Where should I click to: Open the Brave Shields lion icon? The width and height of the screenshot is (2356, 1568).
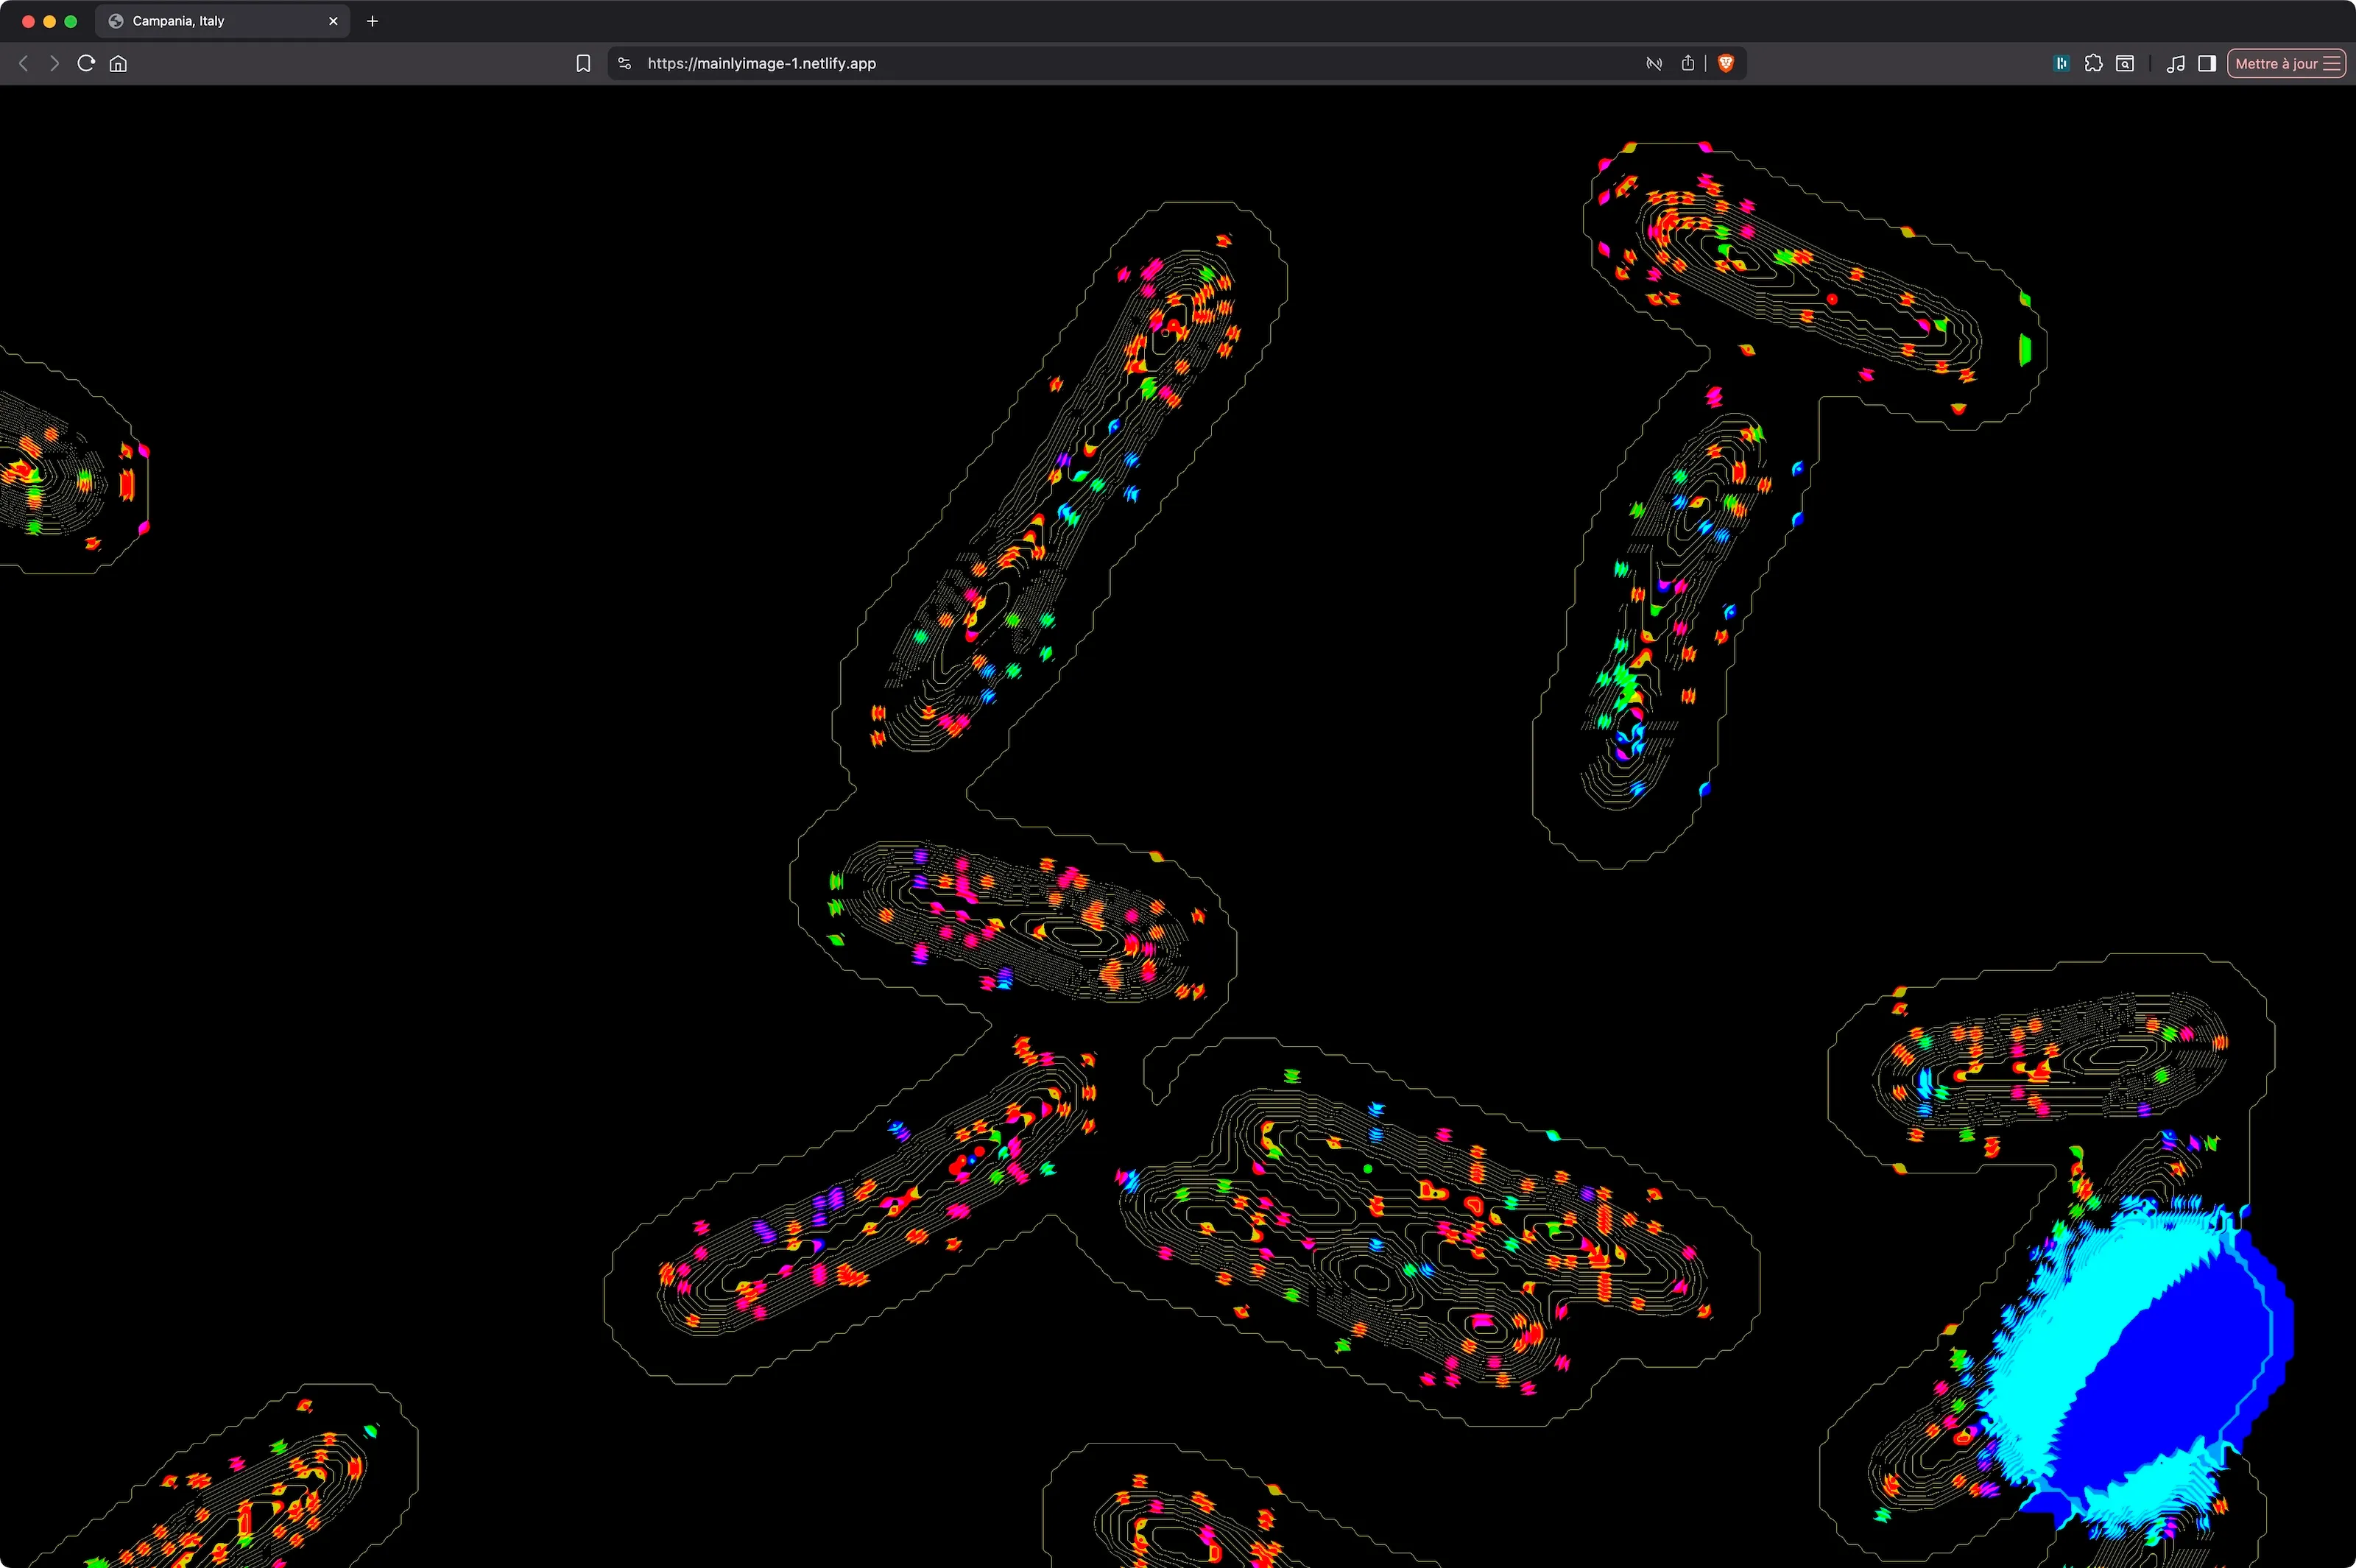click(1725, 63)
